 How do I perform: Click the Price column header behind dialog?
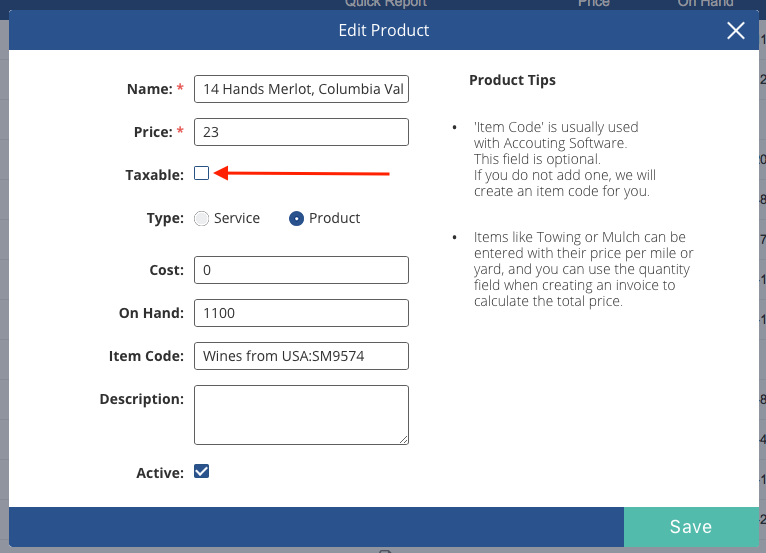click(594, 3)
